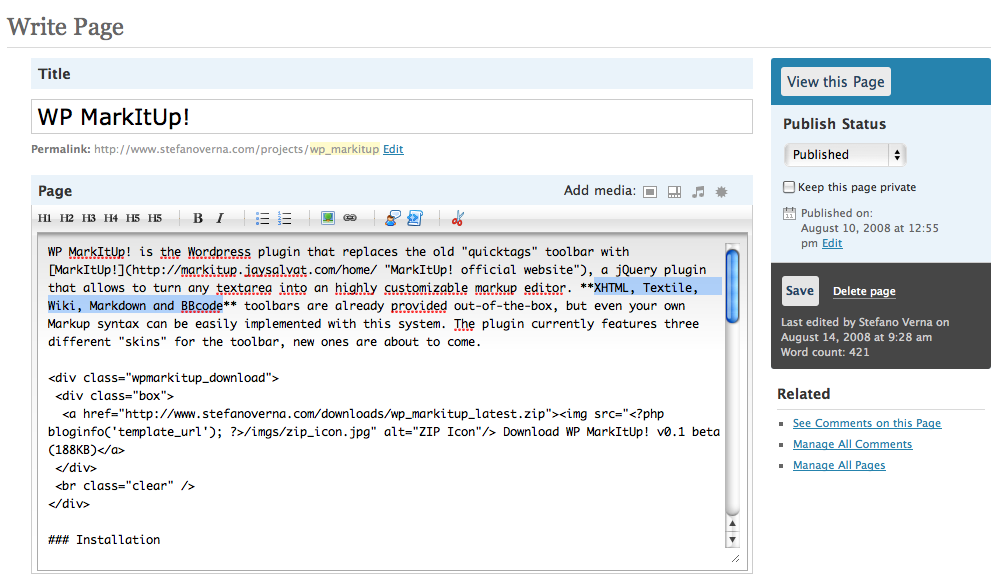Apply H1 heading from the toolbar
This screenshot has height=582, width=999.
coord(45,218)
